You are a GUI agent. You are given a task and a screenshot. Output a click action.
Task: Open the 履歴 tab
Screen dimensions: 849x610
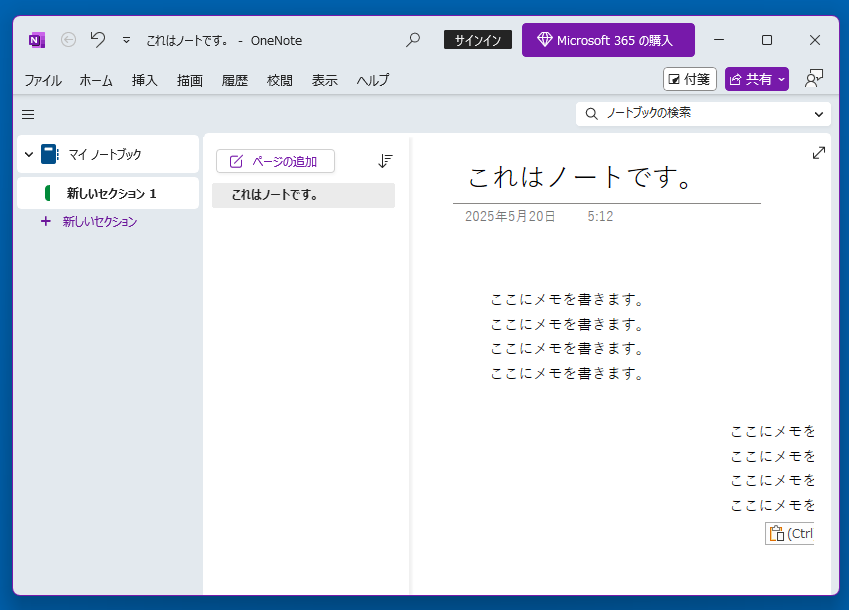click(x=234, y=80)
